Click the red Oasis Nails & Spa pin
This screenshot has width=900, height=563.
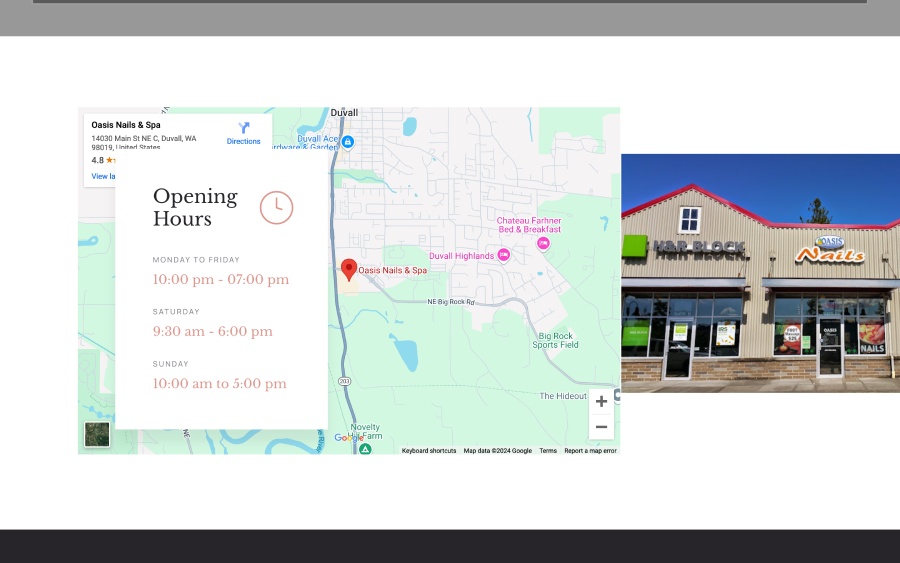tap(348, 270)
